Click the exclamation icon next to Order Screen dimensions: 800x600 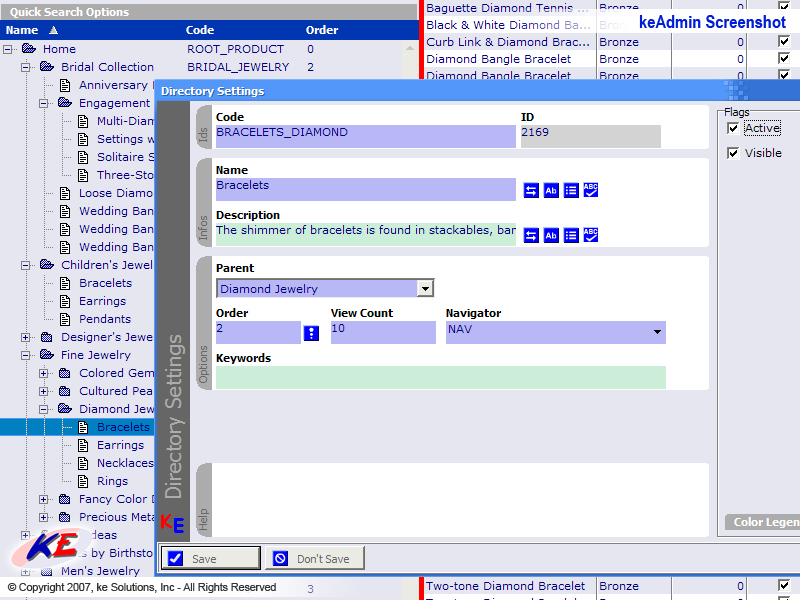tap(311, 334)
